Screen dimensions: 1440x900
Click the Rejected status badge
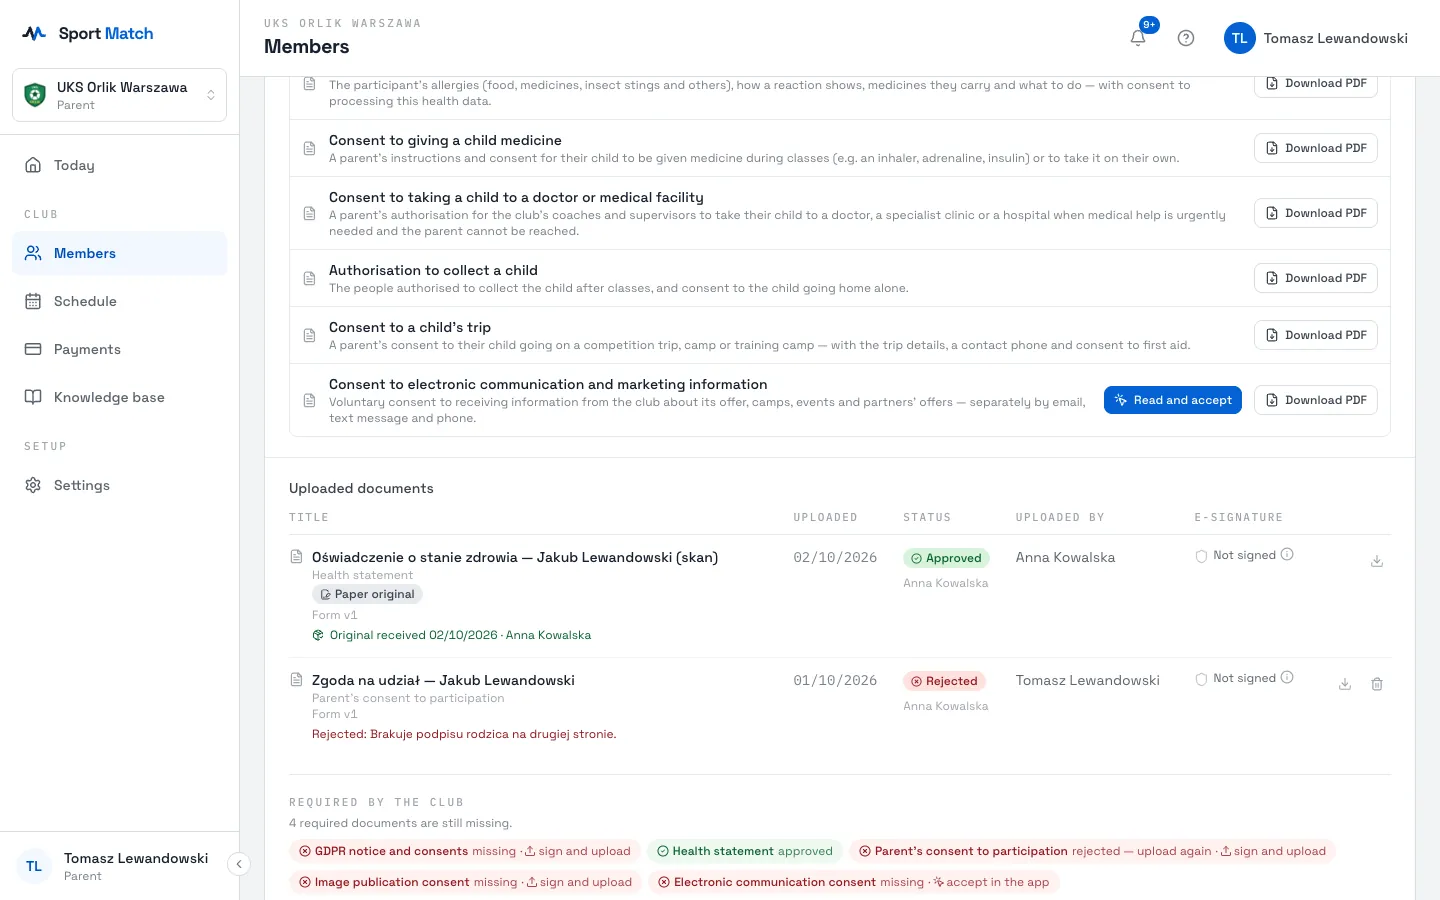pos(944,681)
